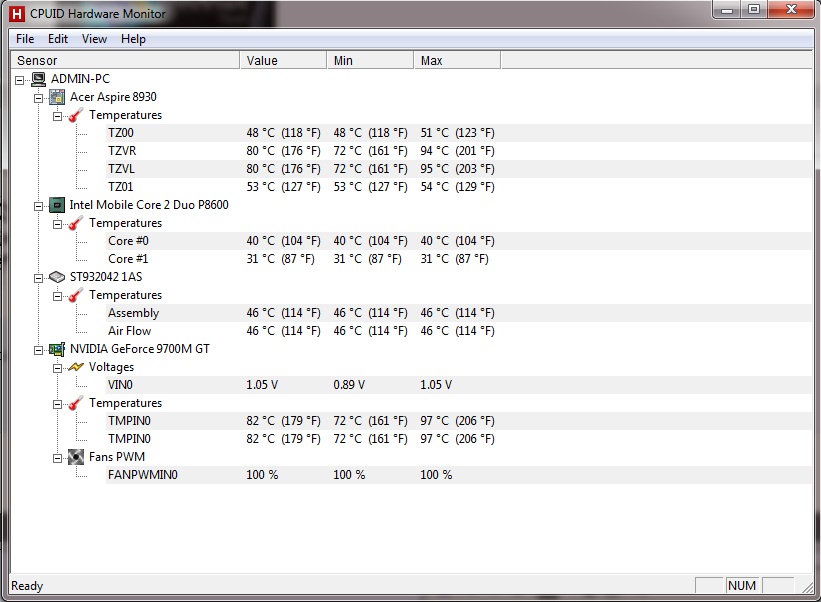Screen dimensions: 821x602
Task: Close the CPUID Hardware Monitor window
Action: [792, 10]
